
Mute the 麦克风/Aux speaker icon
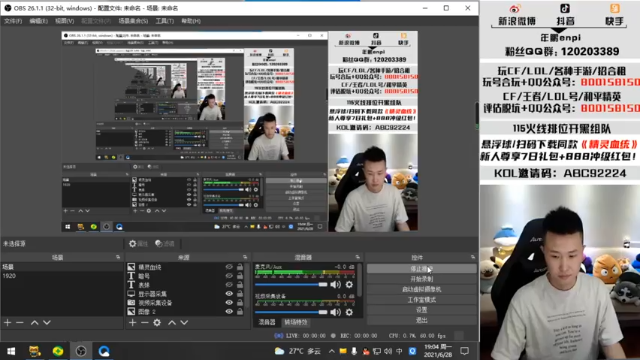pyautogui.click(x=336, y=284)
